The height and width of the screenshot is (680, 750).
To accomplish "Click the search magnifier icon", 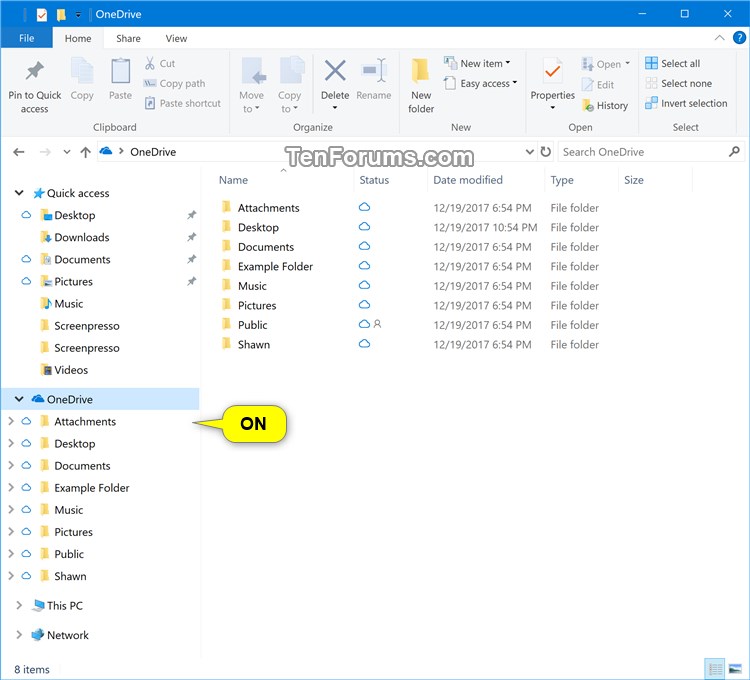I will [734, 152].
